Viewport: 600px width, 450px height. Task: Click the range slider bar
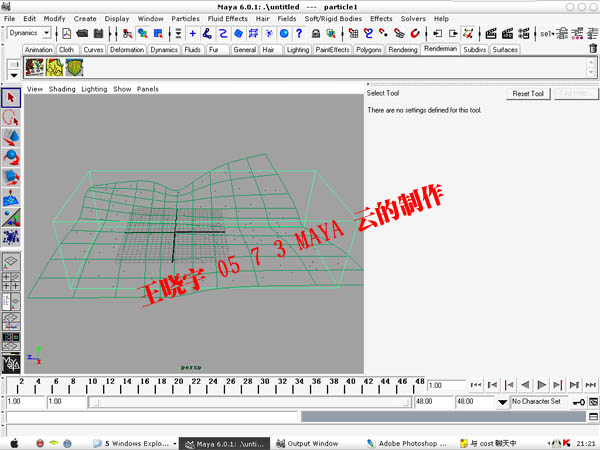pyautogui.click(x=250, y=402)
